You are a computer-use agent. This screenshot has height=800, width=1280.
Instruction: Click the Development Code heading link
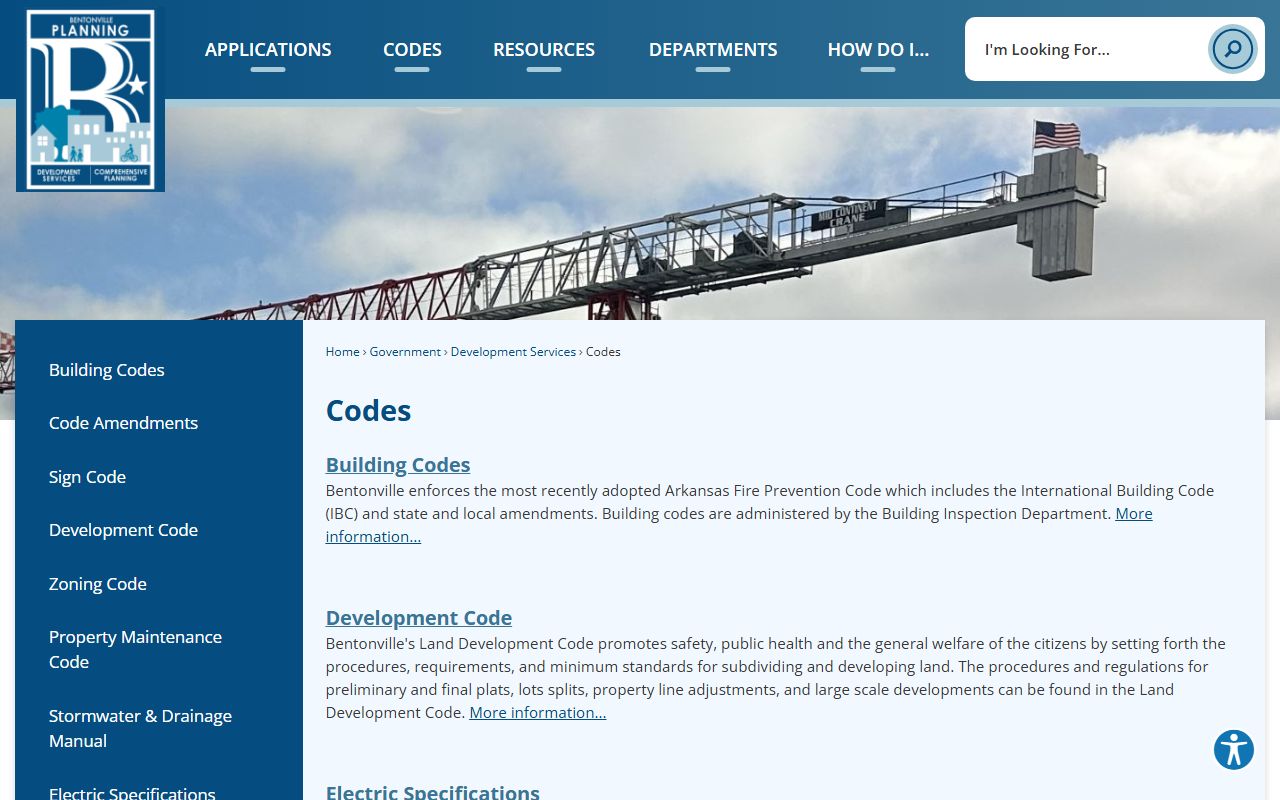point(419,618)
